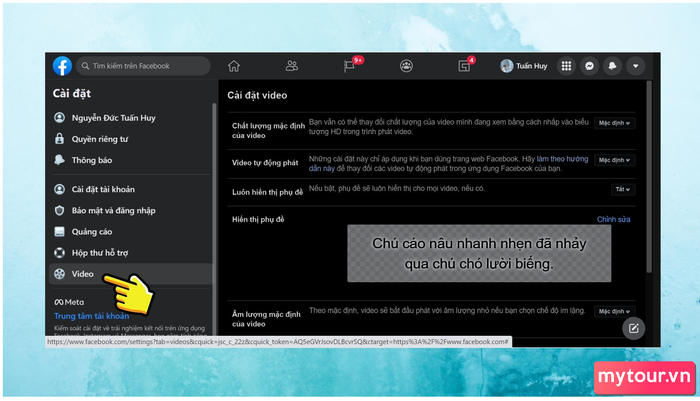Open the Groups icon in top navigation
This screenshot has height=401, width=700.
click(407, 66)
